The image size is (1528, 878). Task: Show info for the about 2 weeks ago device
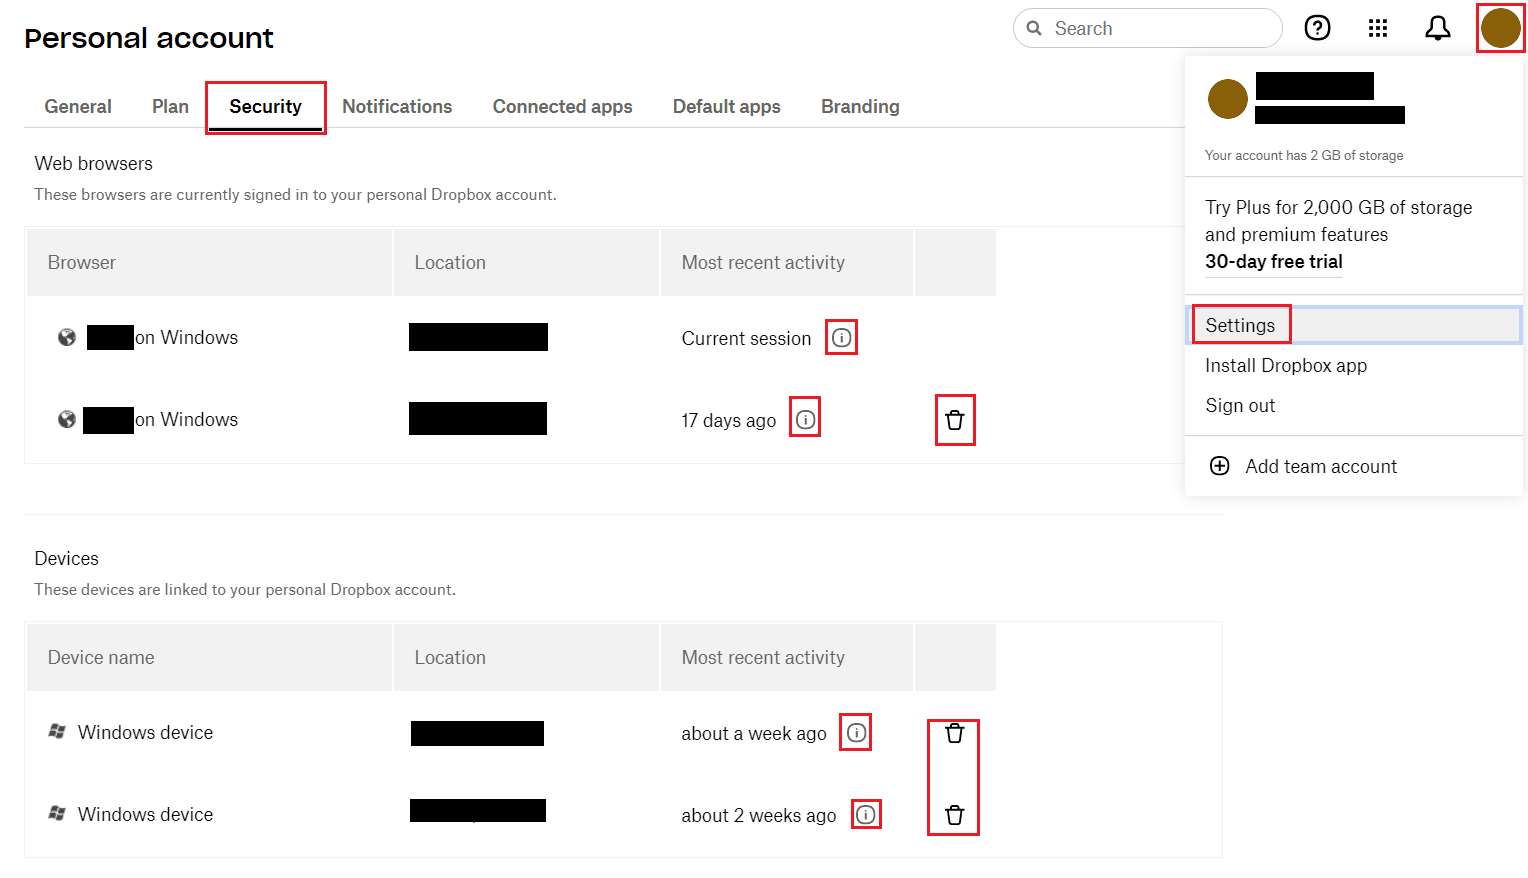(866, 815)
